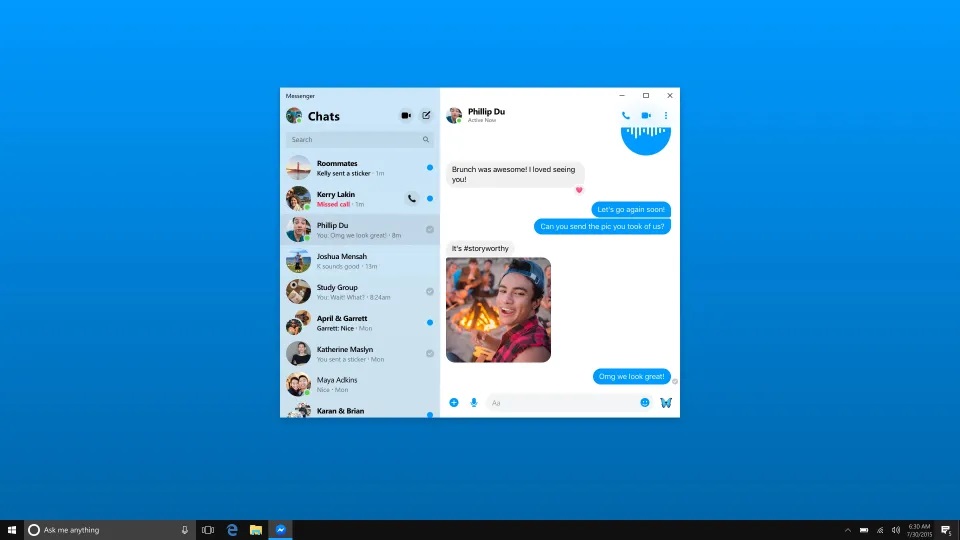Image resolution: width=960 pixels, height=540 pixels.
Task: Open the Roommates group chat
Action: [x=359, y=168]
